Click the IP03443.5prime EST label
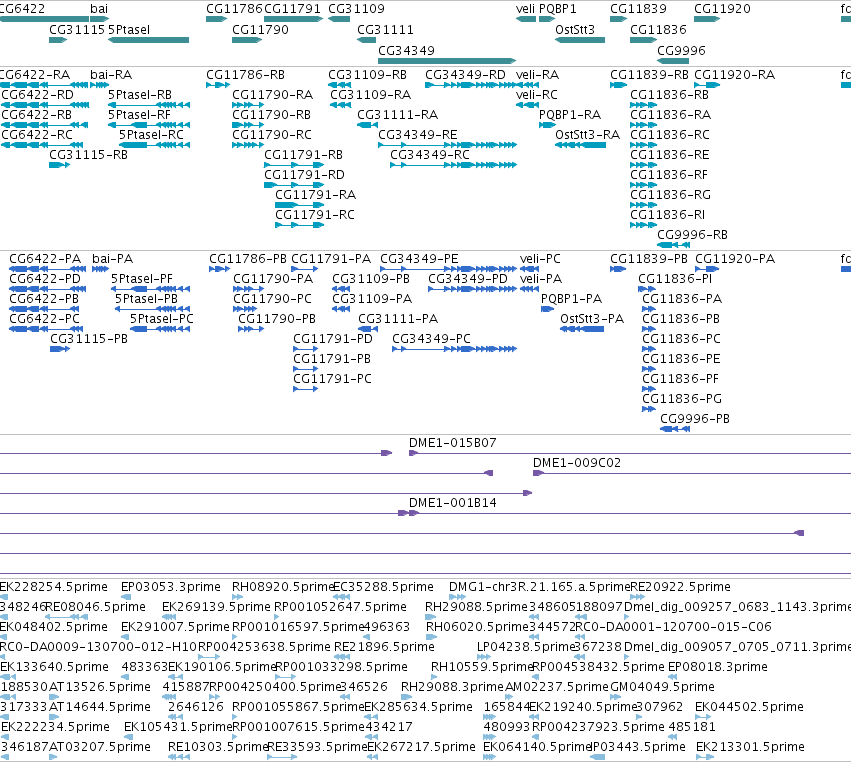This screenshot has width=851, height=762. [638, 746]
